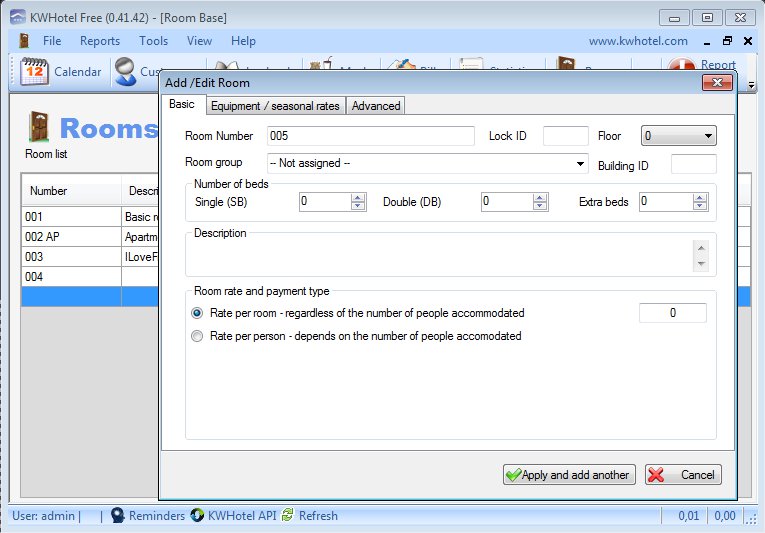This screenshot has height=533, width=765.
Task: Click the Room Number input field
Action: [x=370, y=136]
